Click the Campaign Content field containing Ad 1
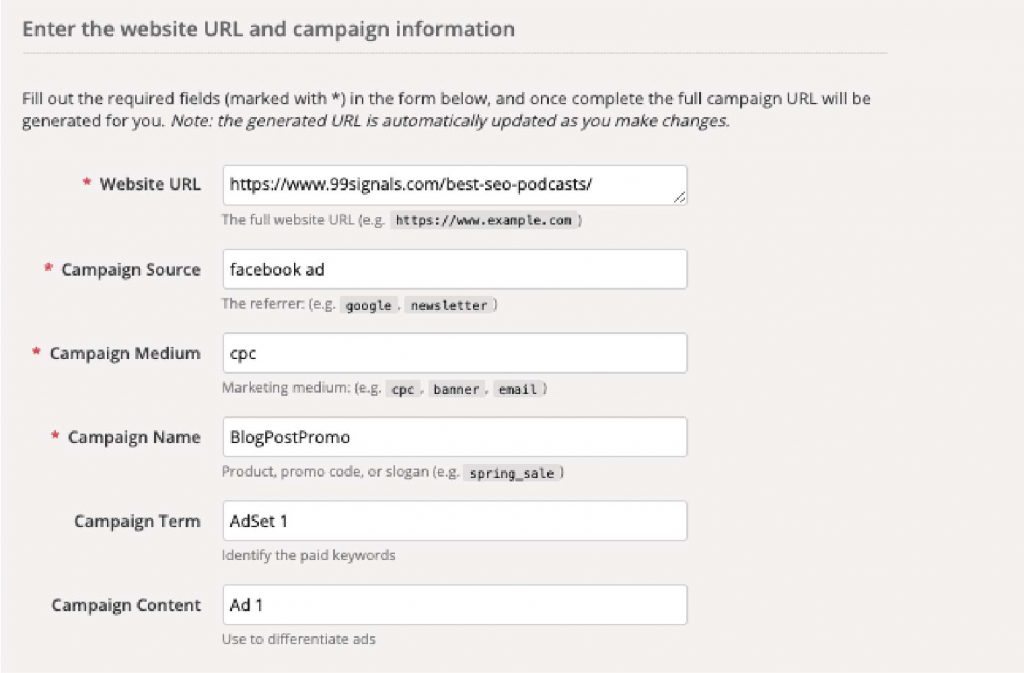This screenshot has height=673, width=1024. coord(455,604)
